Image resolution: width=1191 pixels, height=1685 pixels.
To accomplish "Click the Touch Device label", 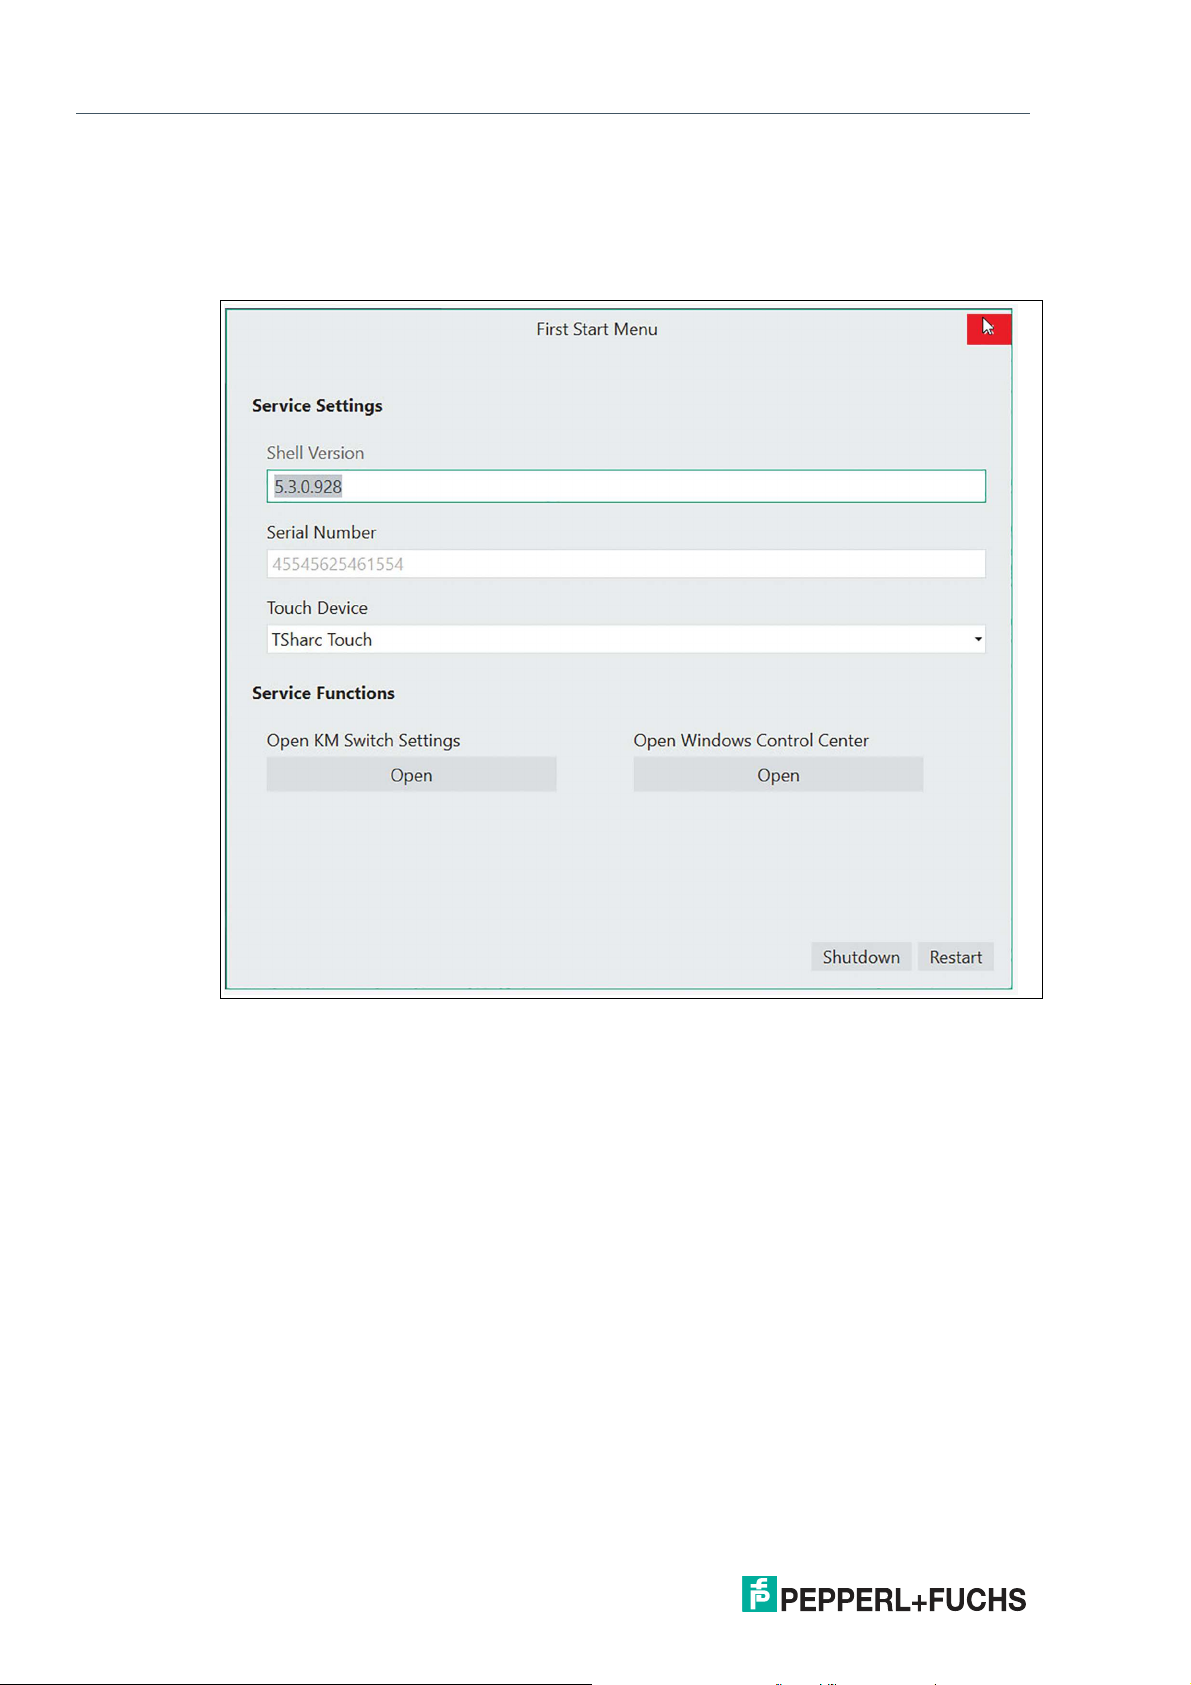I will pos(317,608).
